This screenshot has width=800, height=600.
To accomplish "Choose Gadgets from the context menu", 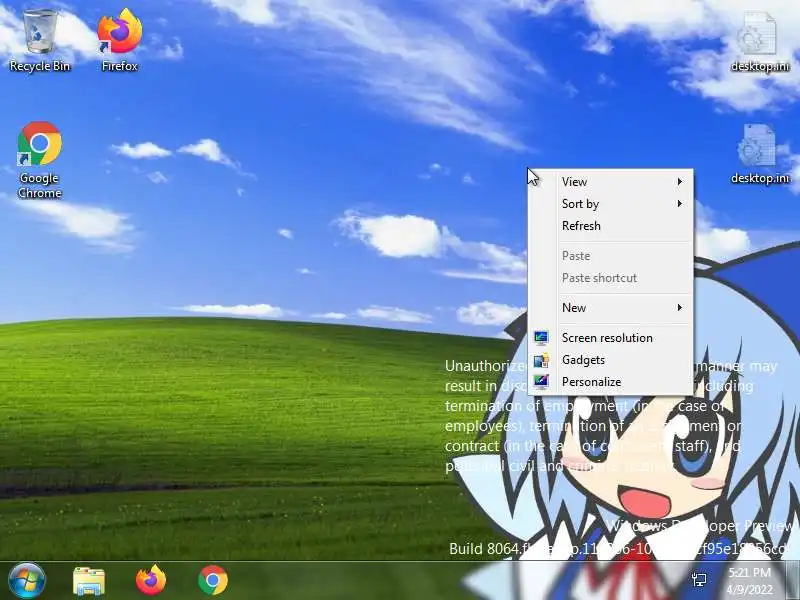I will [611, 360].
